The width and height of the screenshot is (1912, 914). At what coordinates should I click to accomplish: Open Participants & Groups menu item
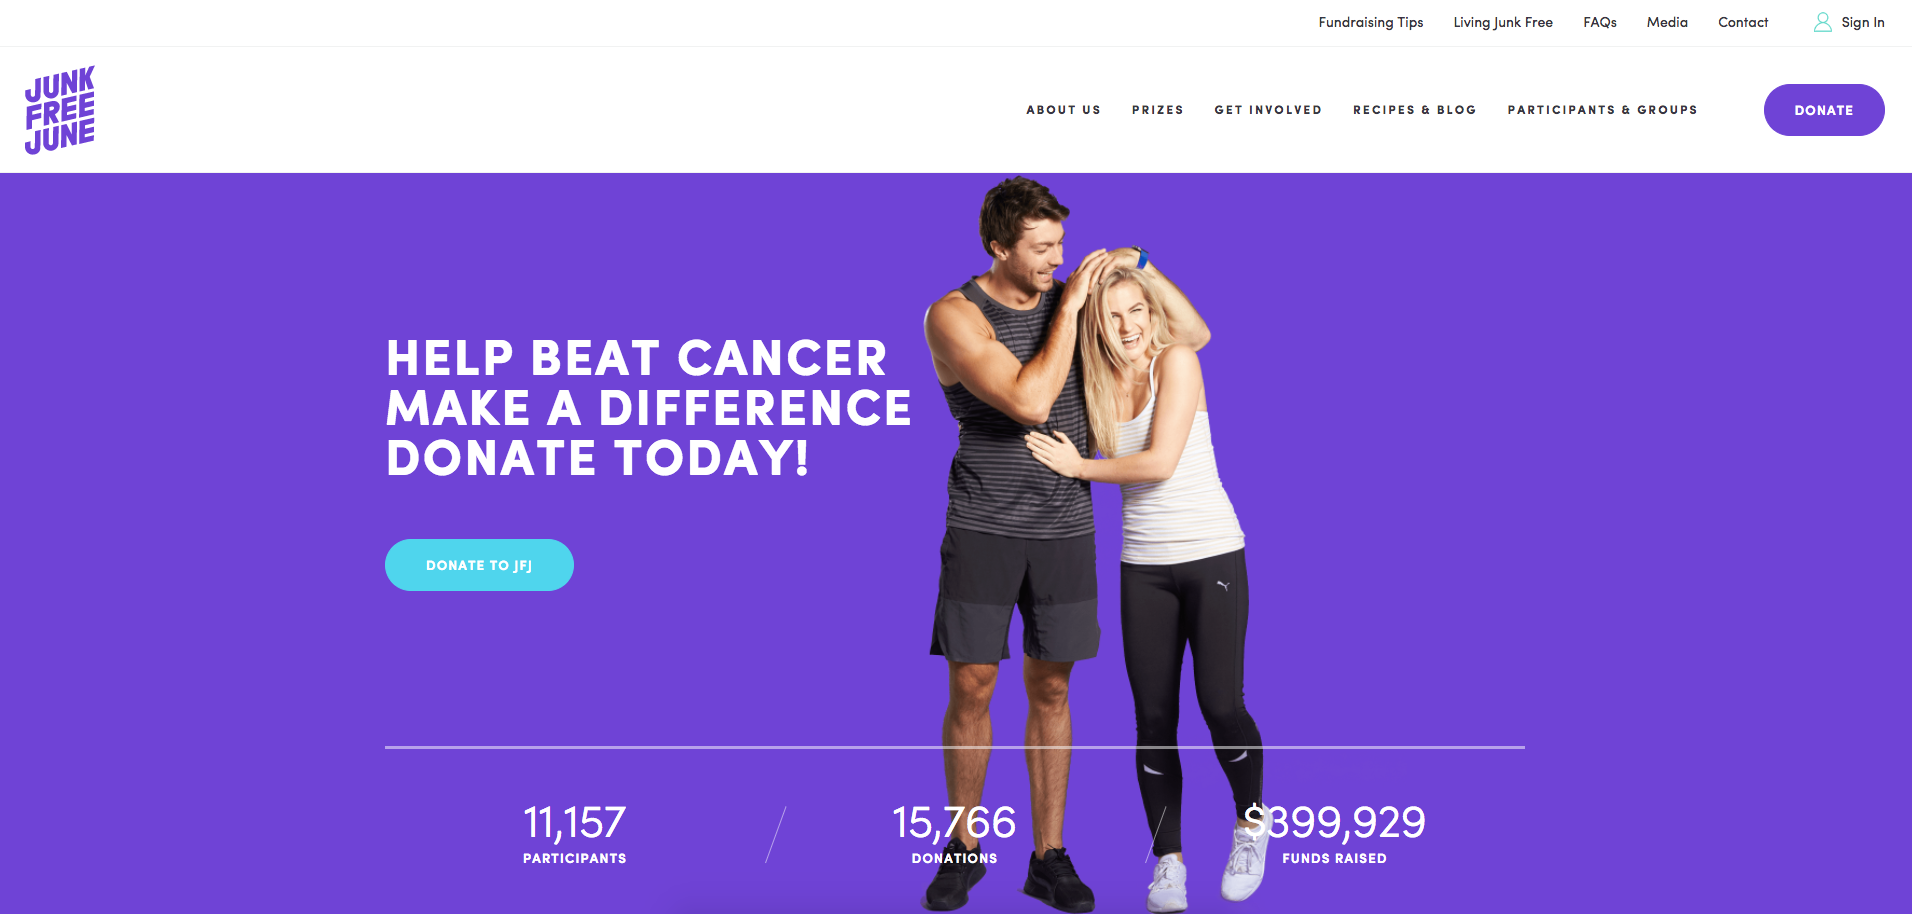coord(1603,110)
